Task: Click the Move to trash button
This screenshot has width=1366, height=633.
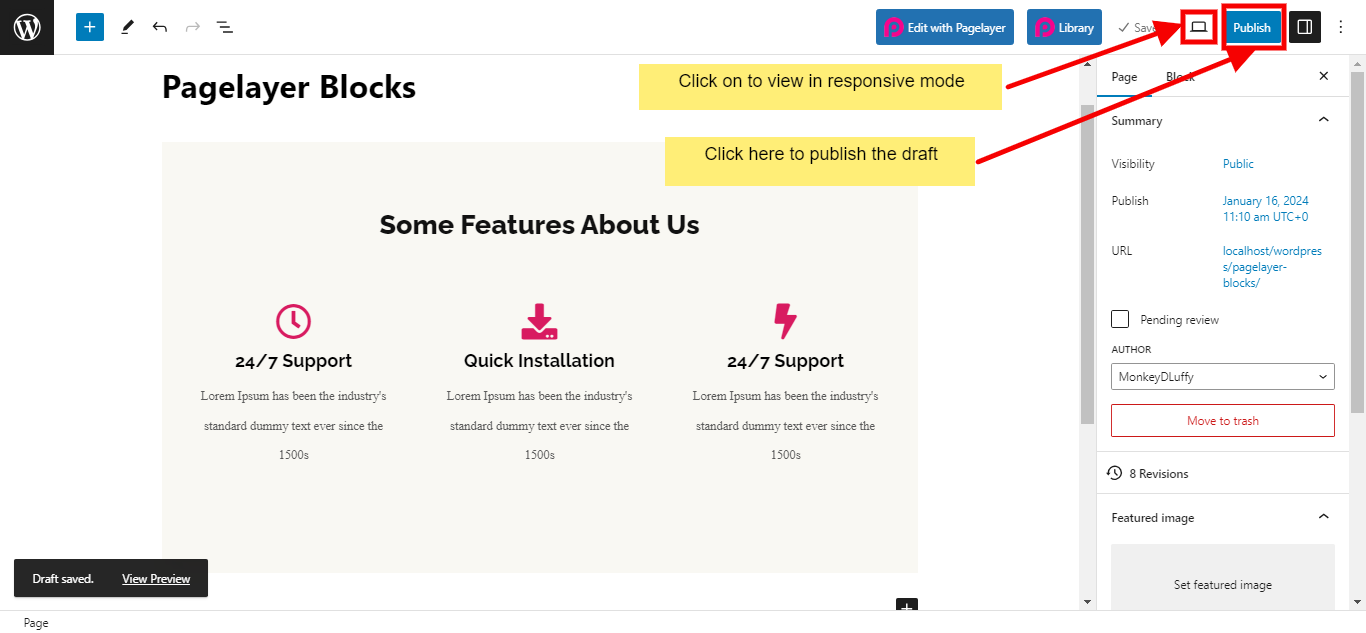Action: pos(1222,421)
